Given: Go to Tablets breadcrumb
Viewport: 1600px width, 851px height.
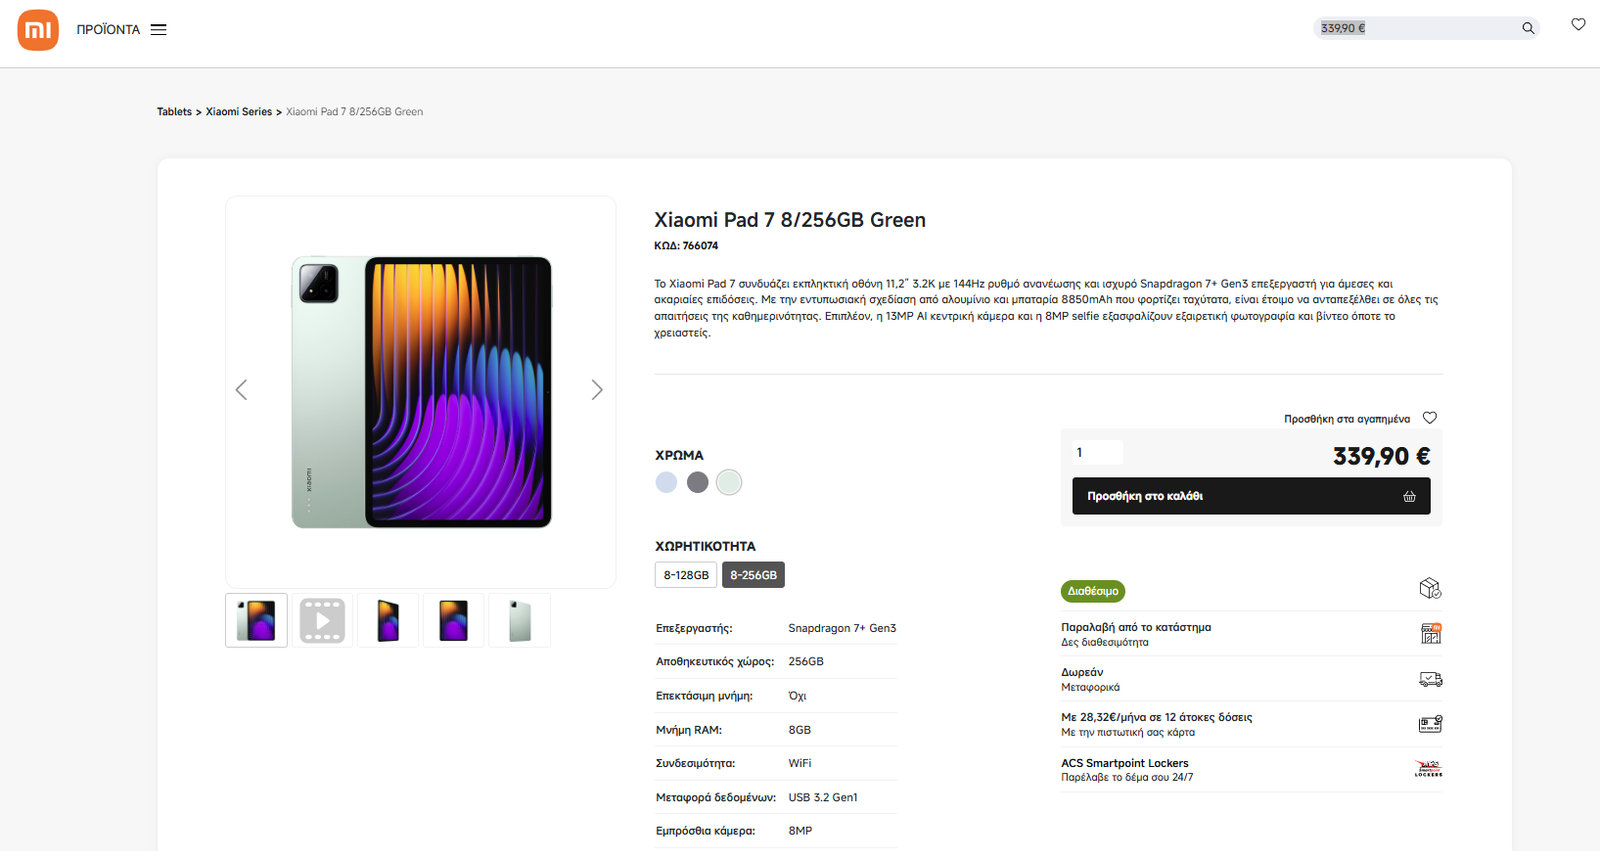Looking at the screenshot, I should [174, 112].
